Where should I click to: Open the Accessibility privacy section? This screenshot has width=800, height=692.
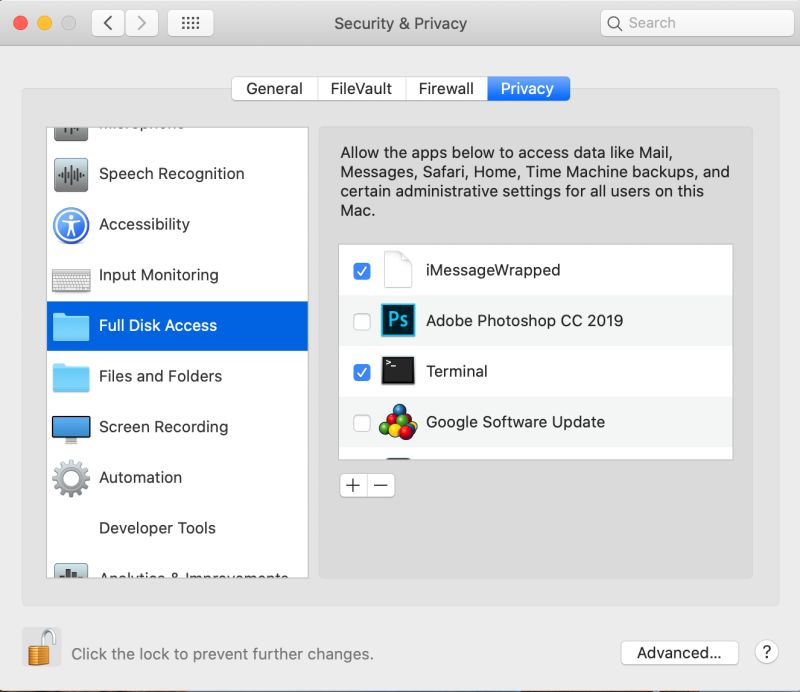tap(145, 224)
